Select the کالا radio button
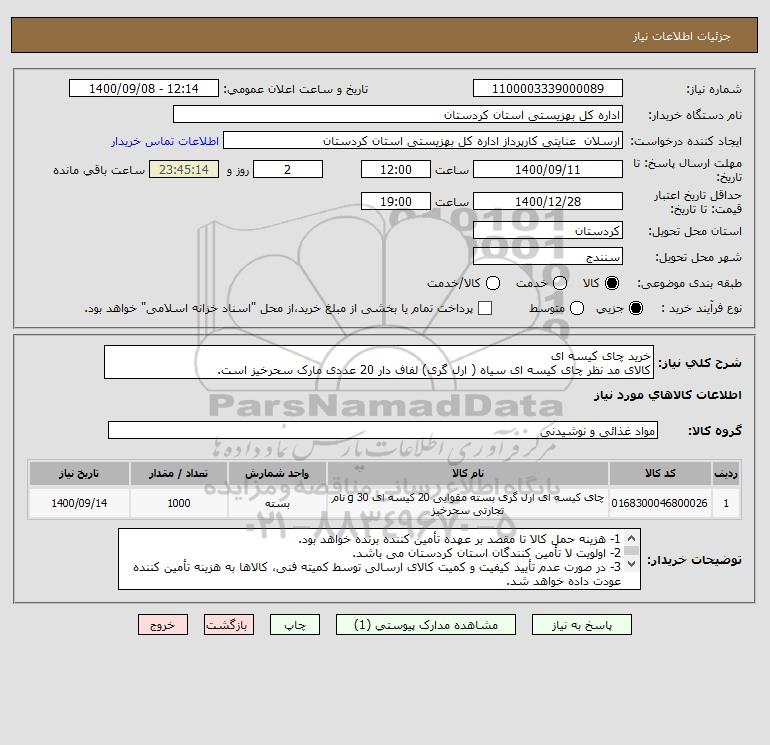770x745 pixels. [x=612, y=283]
